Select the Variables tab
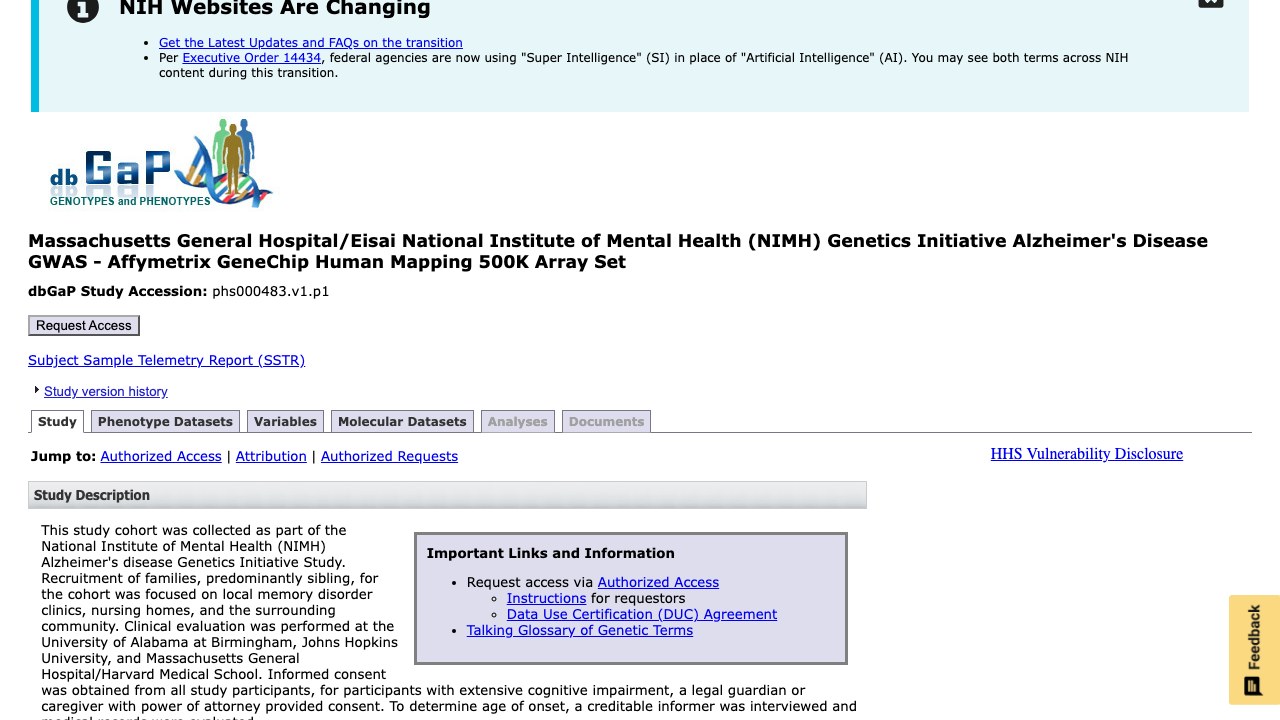The image size is (1280, 720). (x=285, y=422)
